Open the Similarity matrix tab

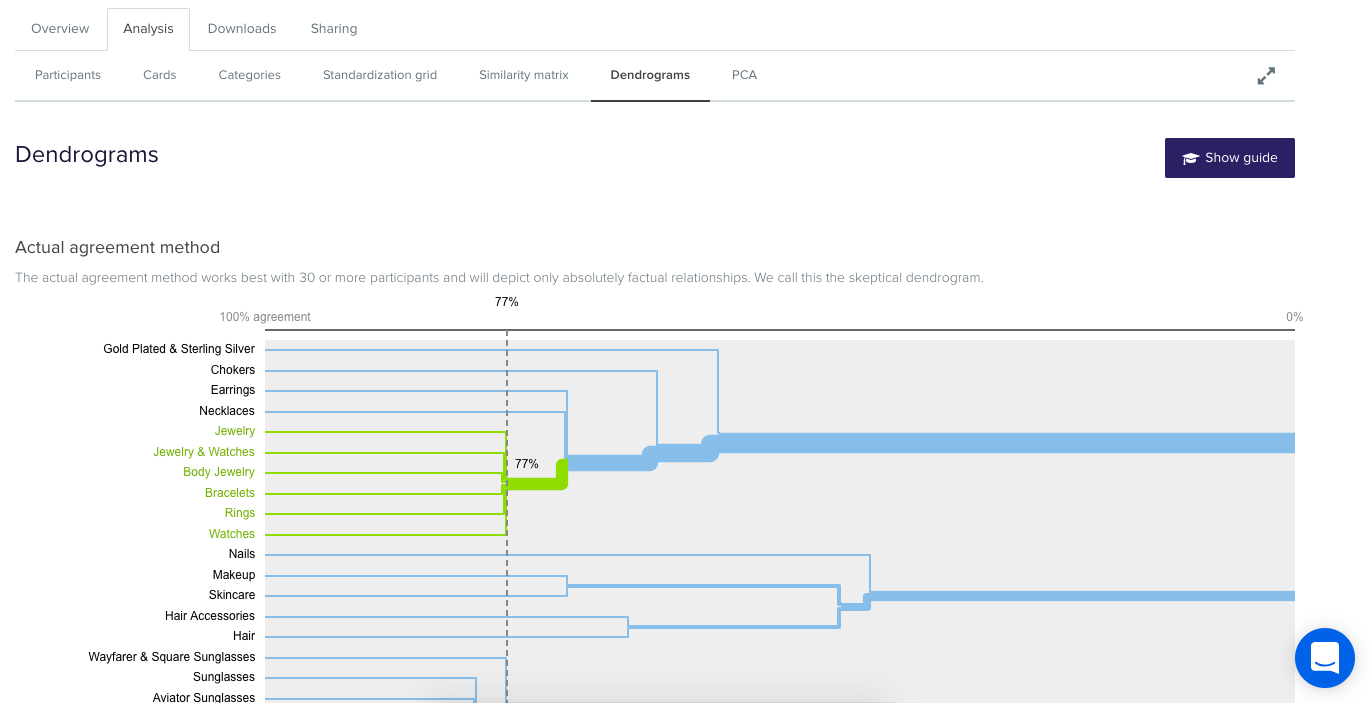pyautogui.click(x=524, y=75)
